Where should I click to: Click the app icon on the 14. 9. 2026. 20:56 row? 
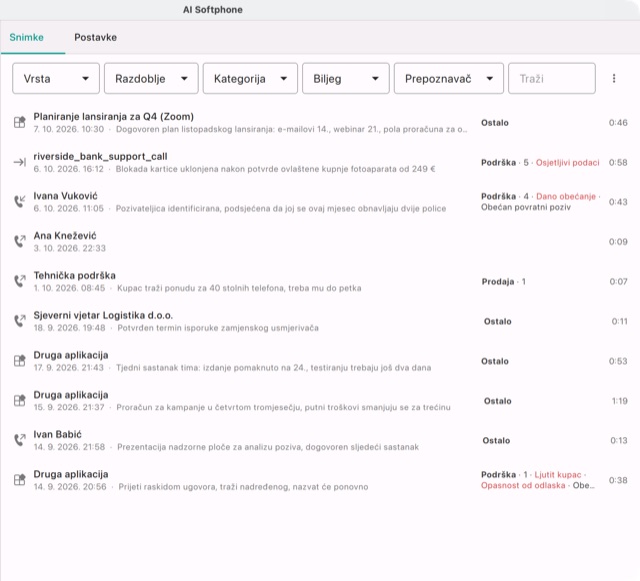(x=20, y=480)
